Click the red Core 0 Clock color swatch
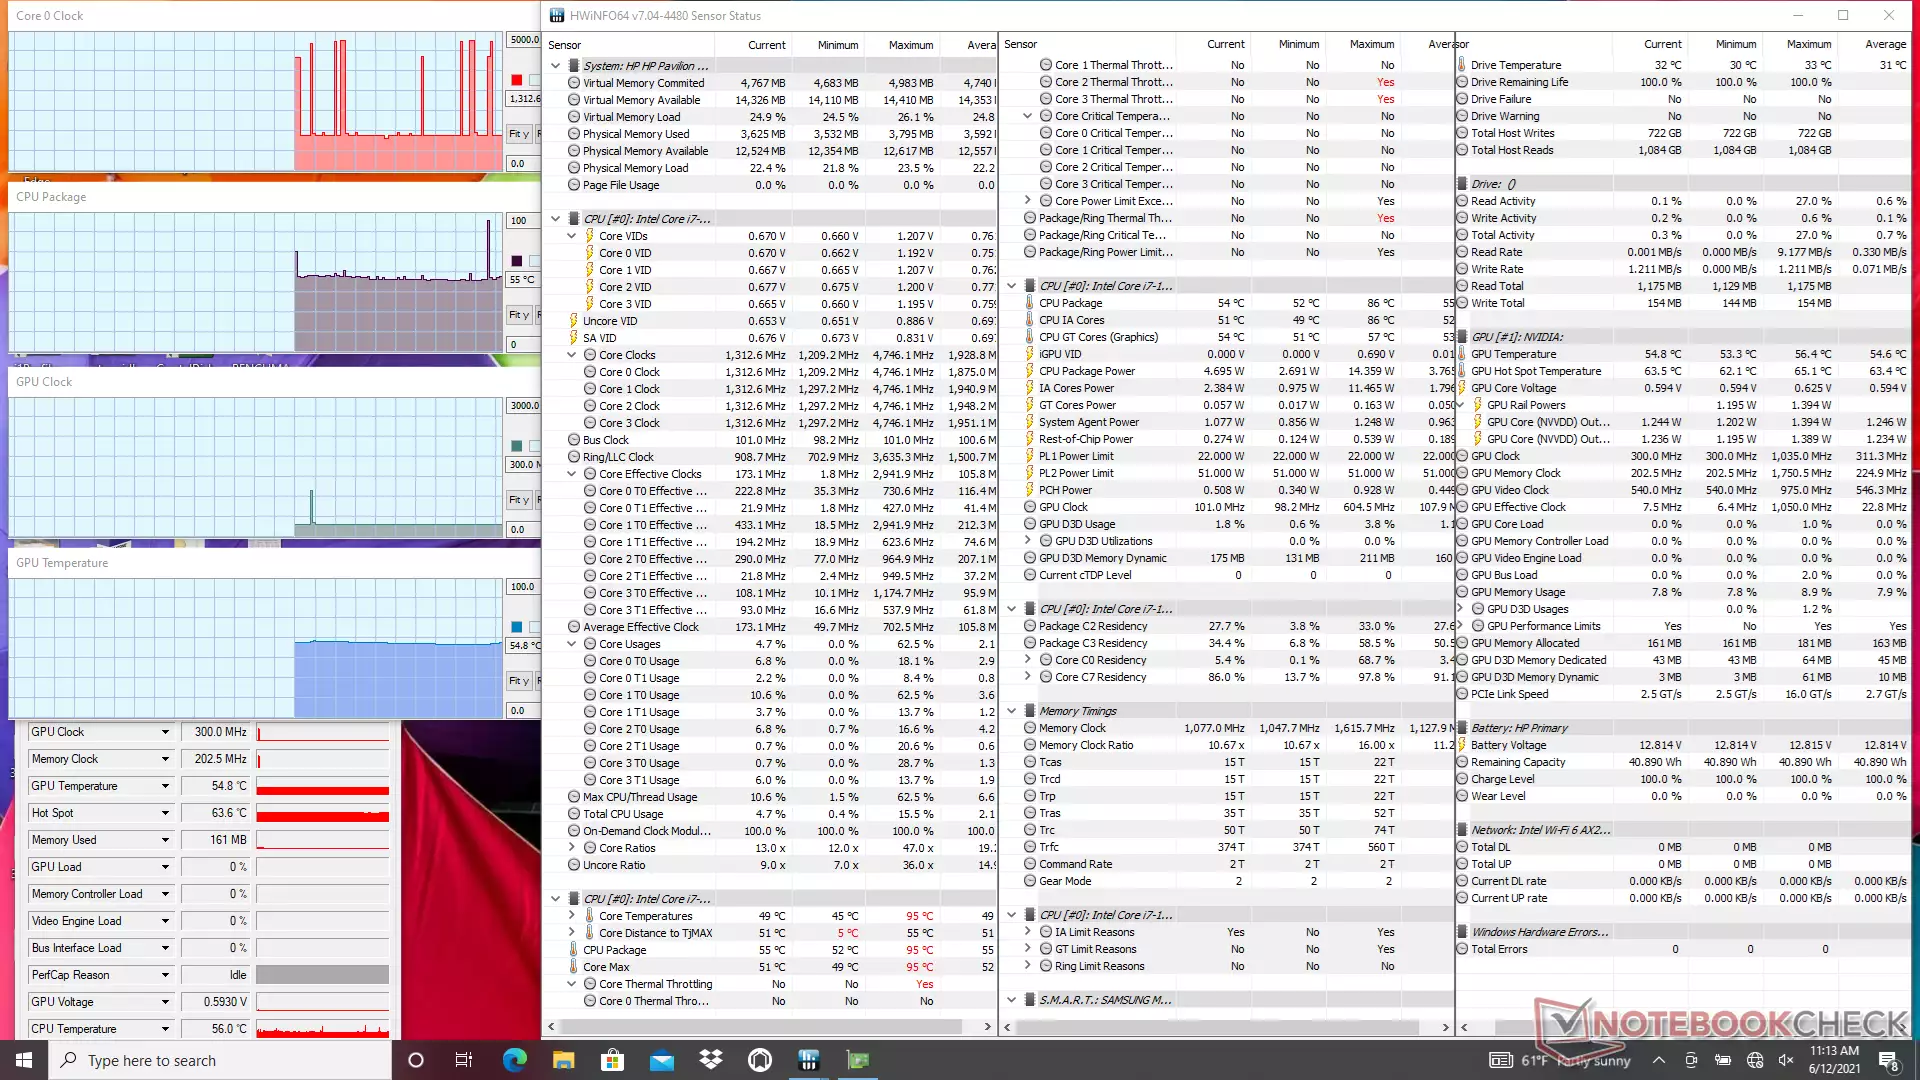The width and height of the screenshot is (1920, 1080). pyautogui.click(x=517, y=80)
